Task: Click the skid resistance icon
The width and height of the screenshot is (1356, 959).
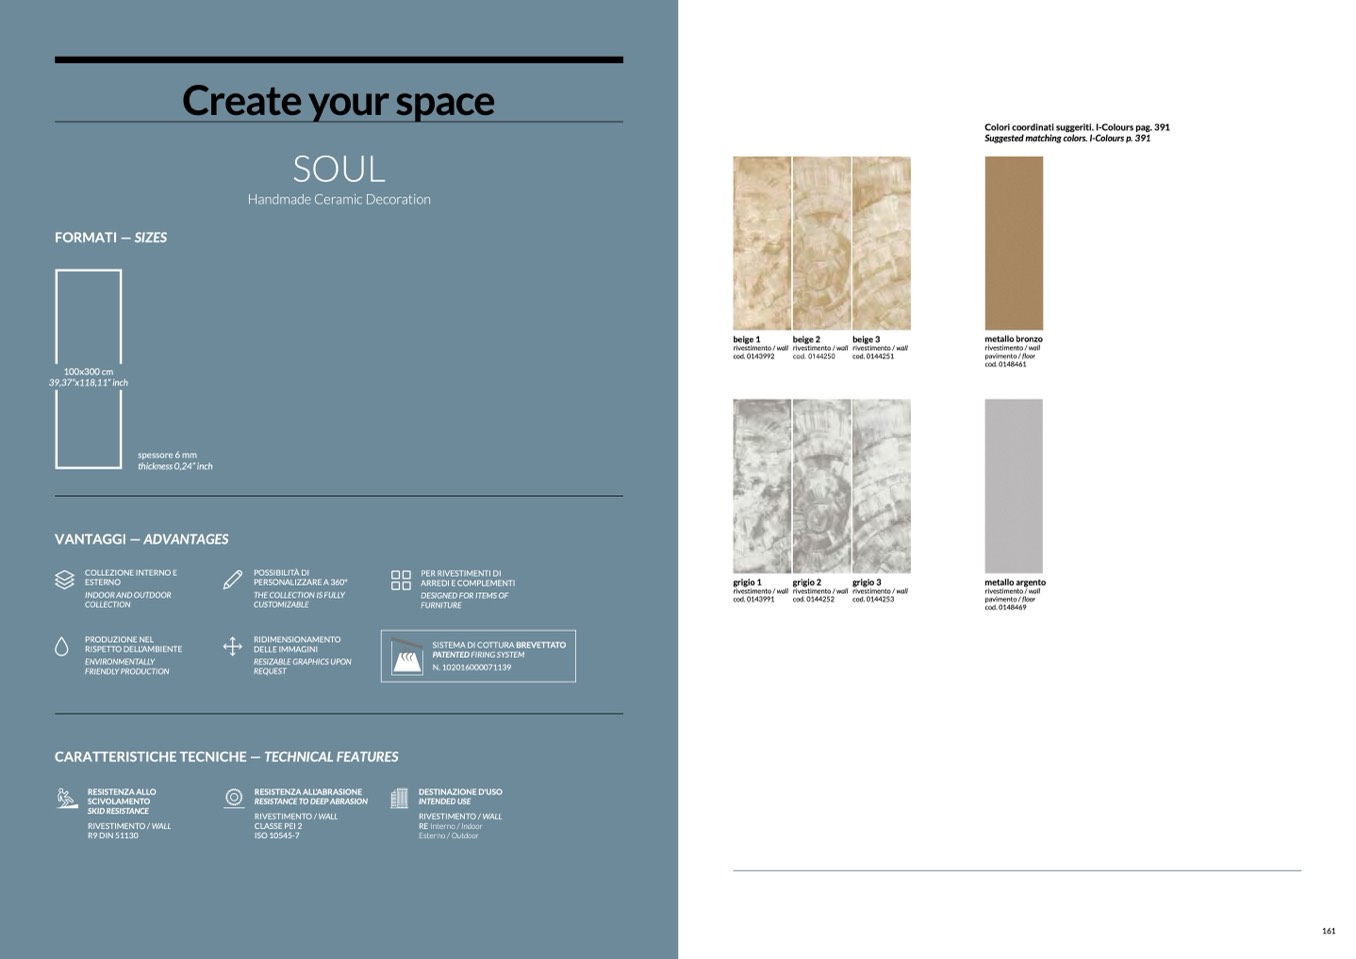Action: (67, 798)
